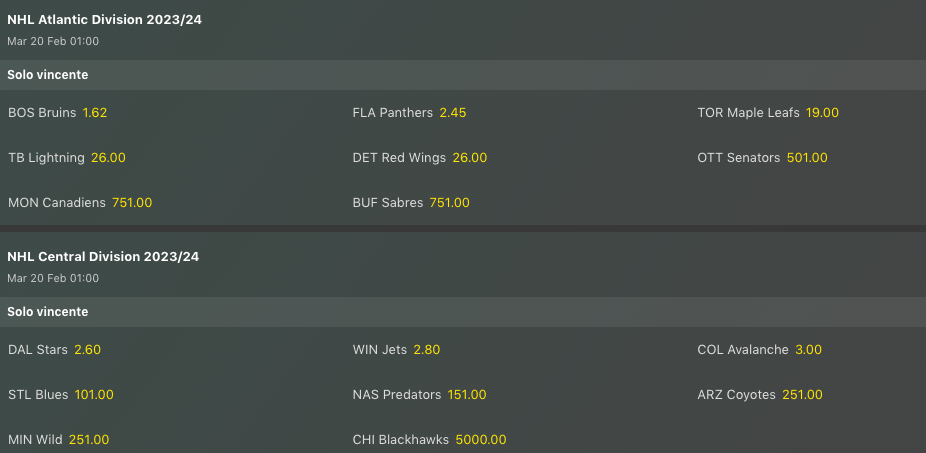This screenshot has width=926, height=453.
Task: Choose STL Blues at 101.00
Action: click(94, 395)
